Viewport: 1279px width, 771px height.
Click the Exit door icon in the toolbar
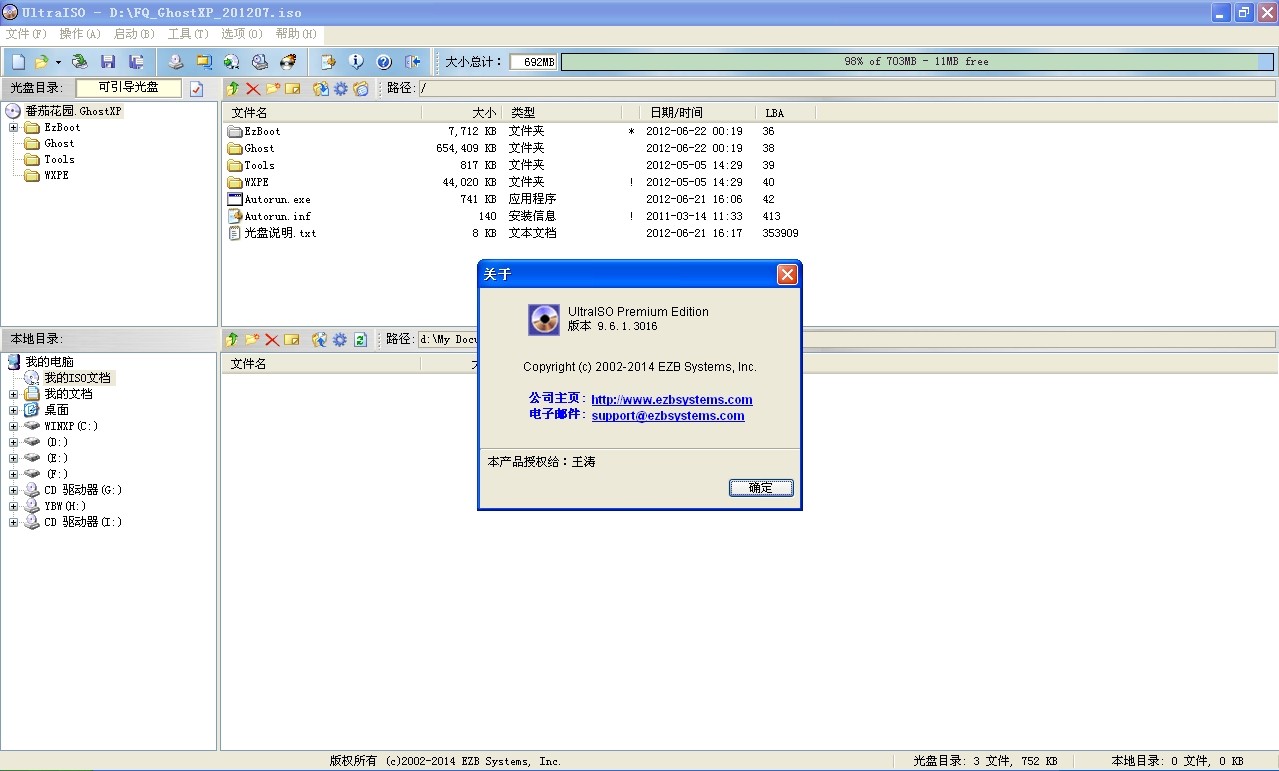412,62
